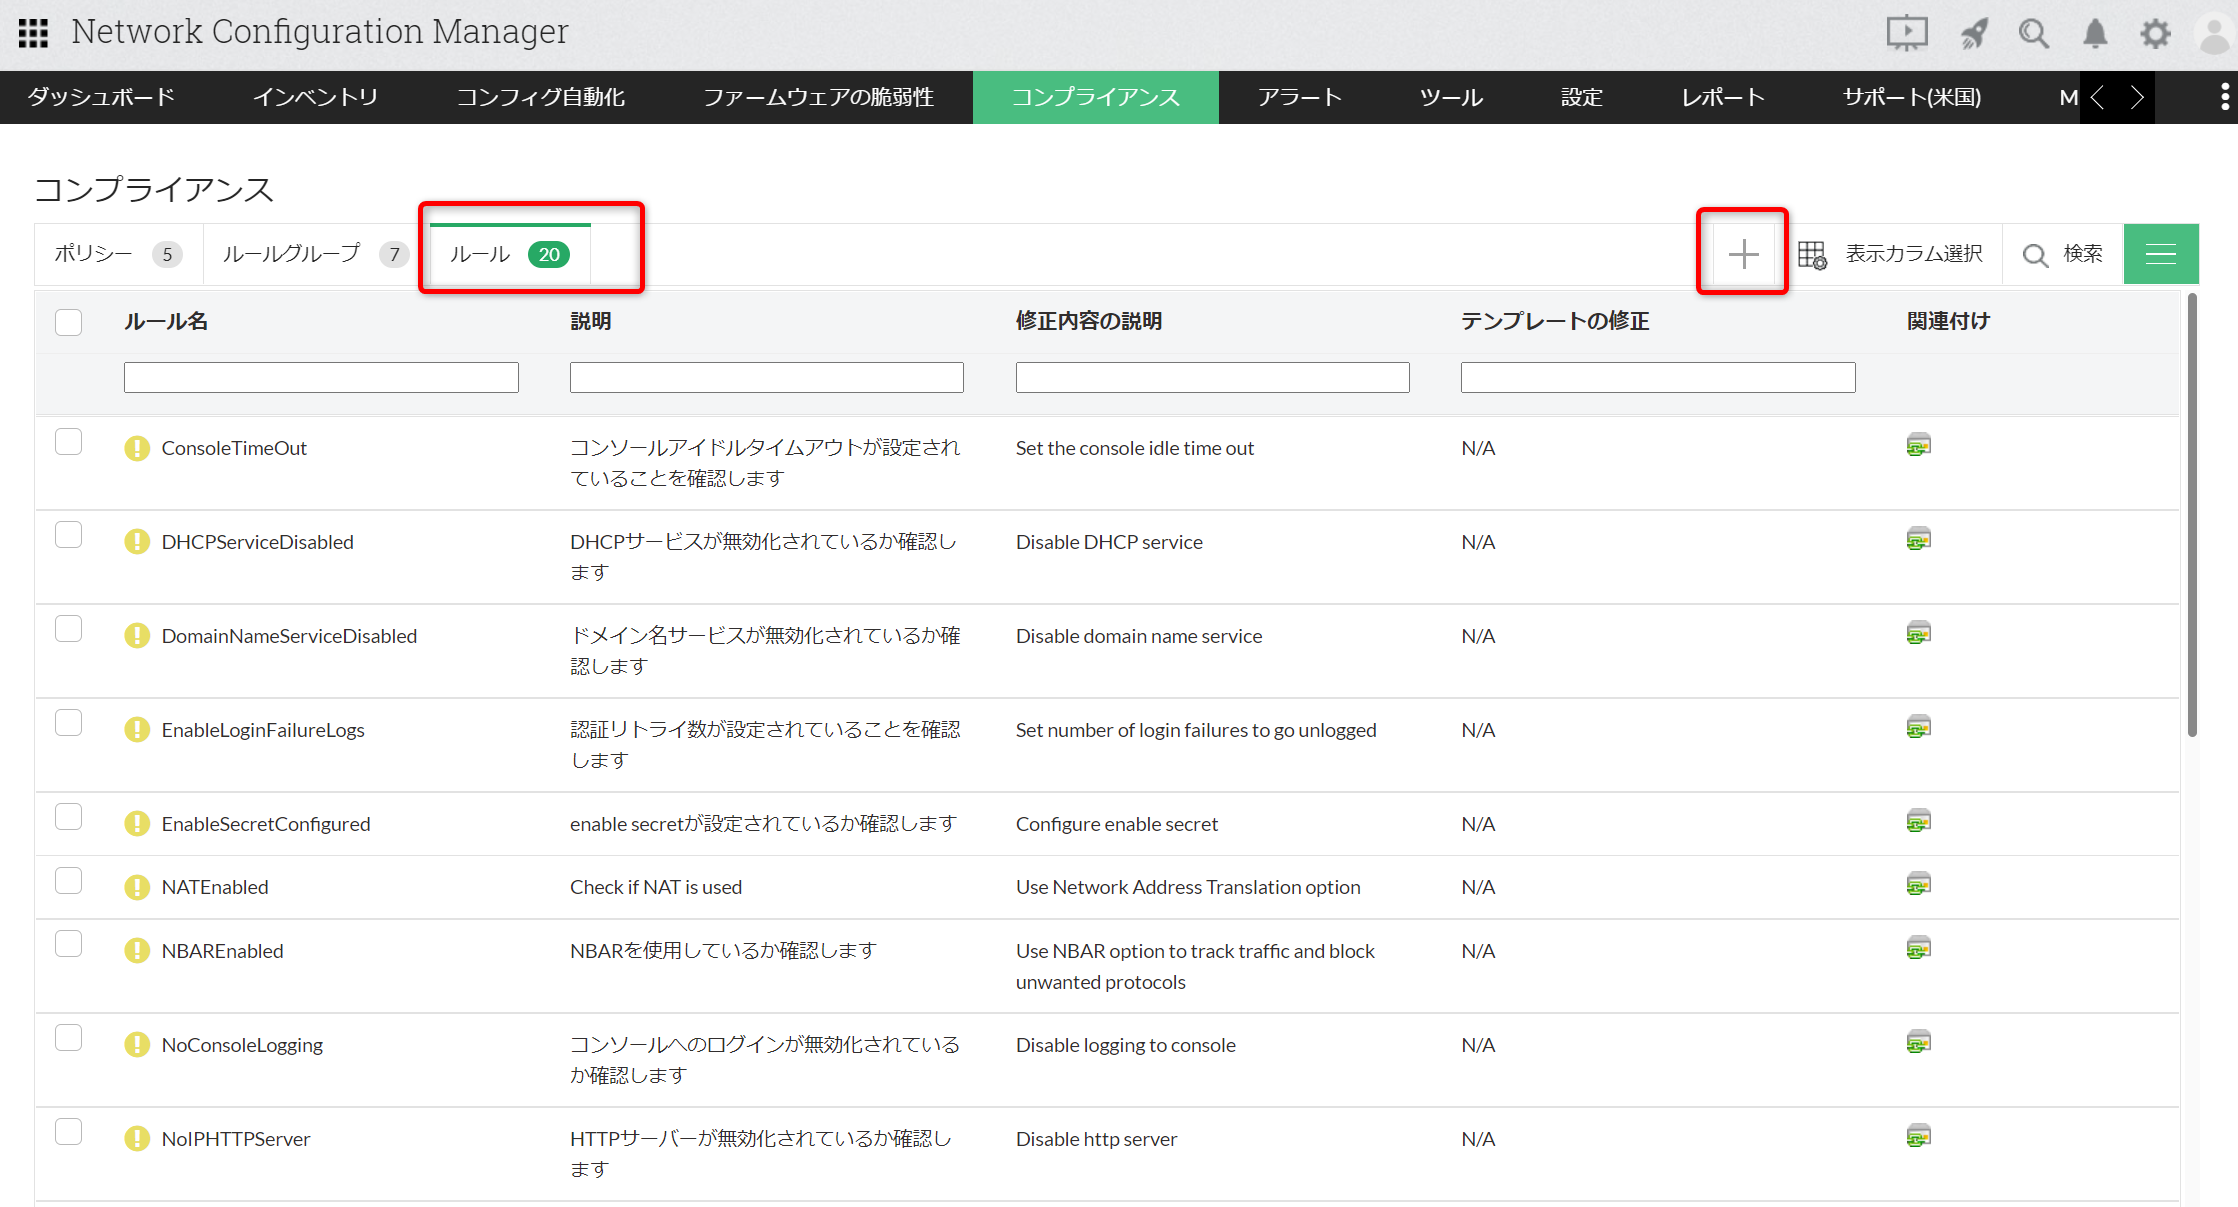The width and height of the screenshot is (2238, 1207).
Task: Click the ルール名 filter input field
Action: (321, 377)
